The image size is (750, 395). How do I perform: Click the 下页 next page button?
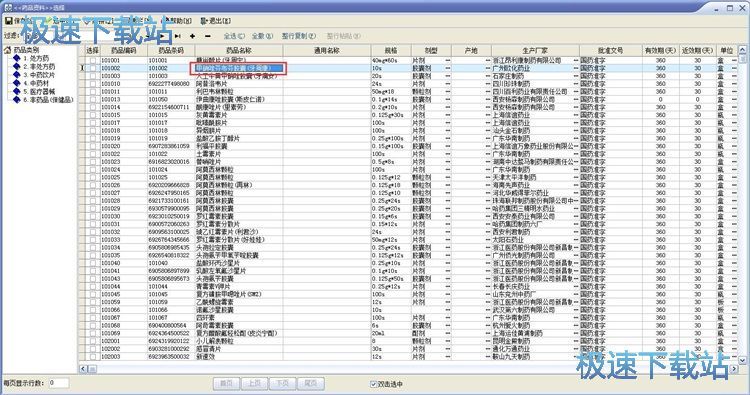click(283, 384)
